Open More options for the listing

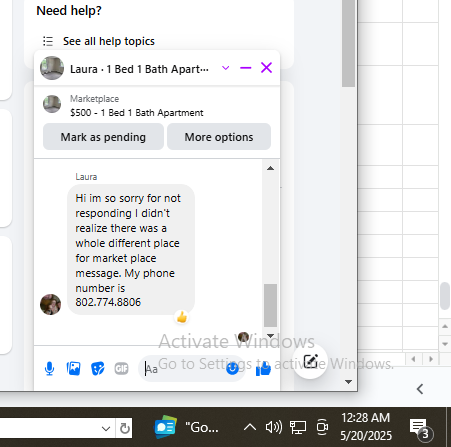point(219,137)
